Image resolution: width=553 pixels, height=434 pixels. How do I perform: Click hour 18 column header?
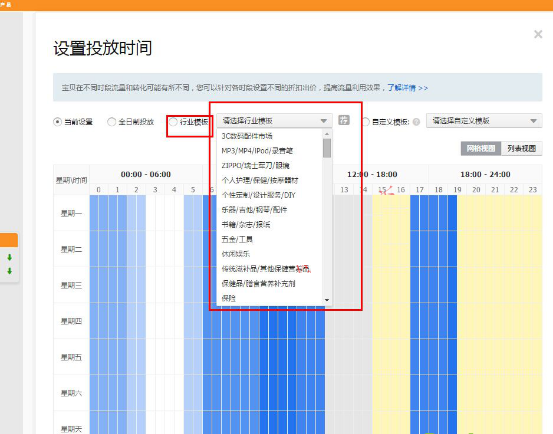point(438,190)
